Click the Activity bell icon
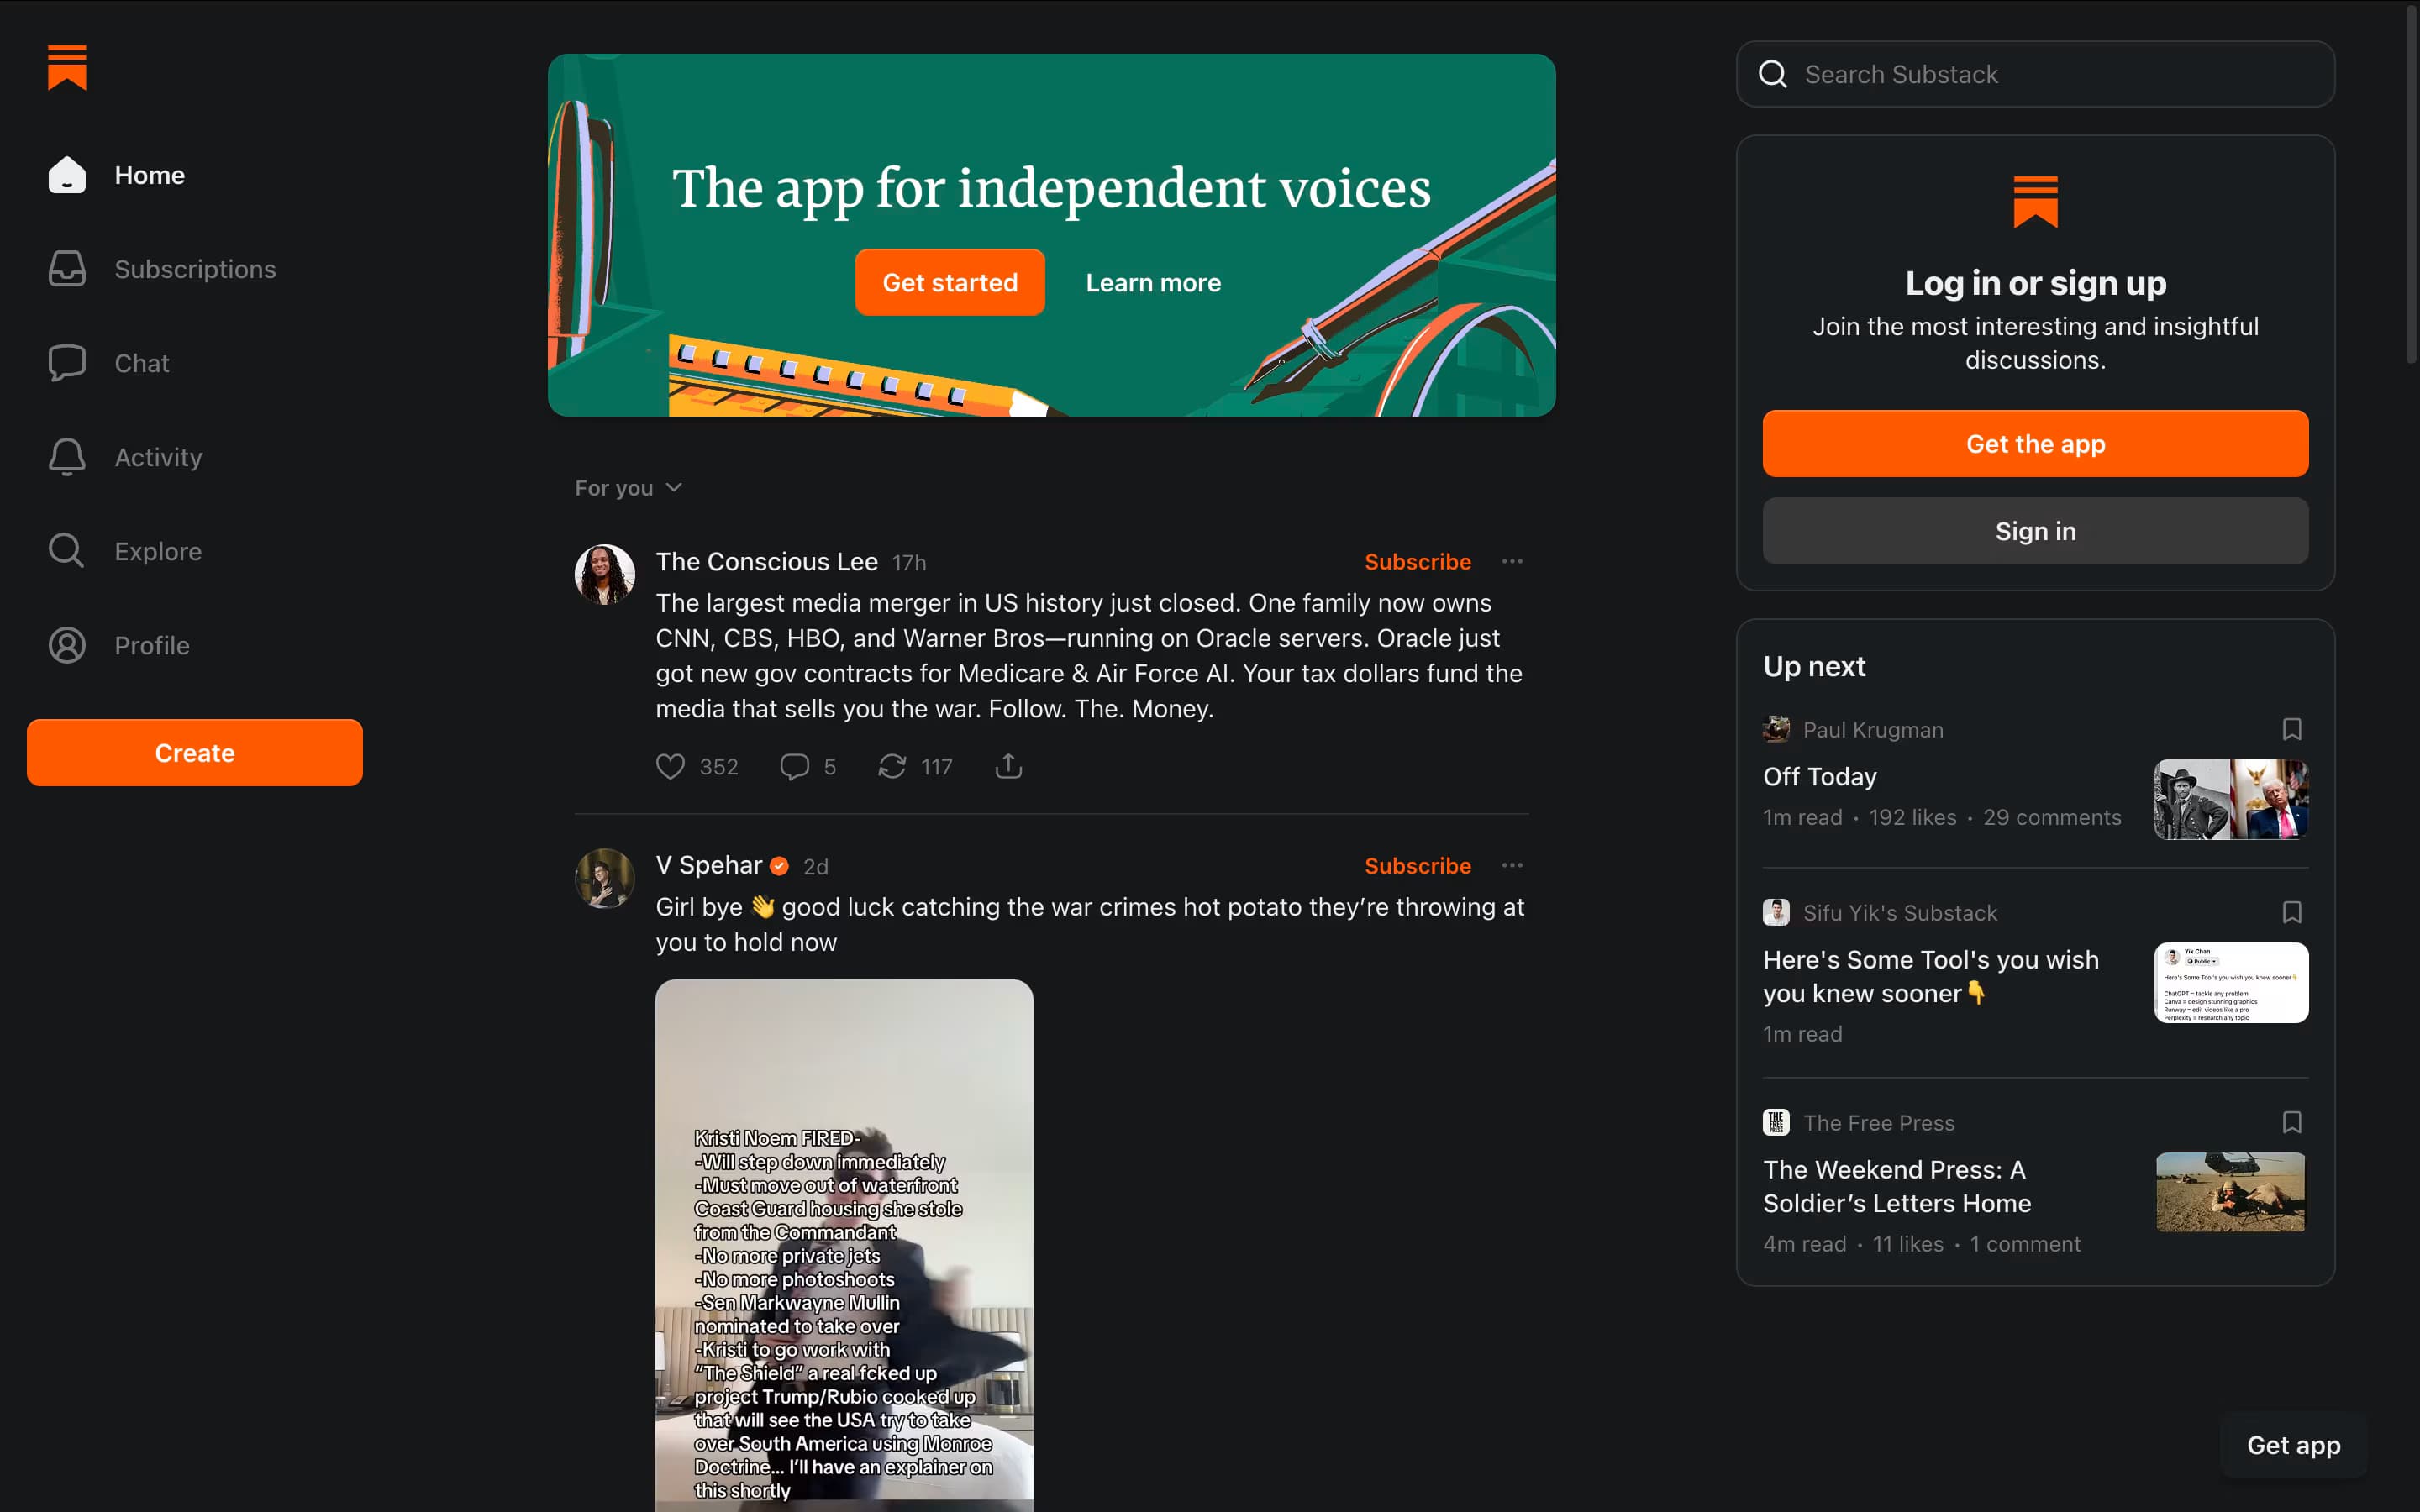This screenshot has width=2420, height=1512. pyautogui.click(x=66, y=456)
